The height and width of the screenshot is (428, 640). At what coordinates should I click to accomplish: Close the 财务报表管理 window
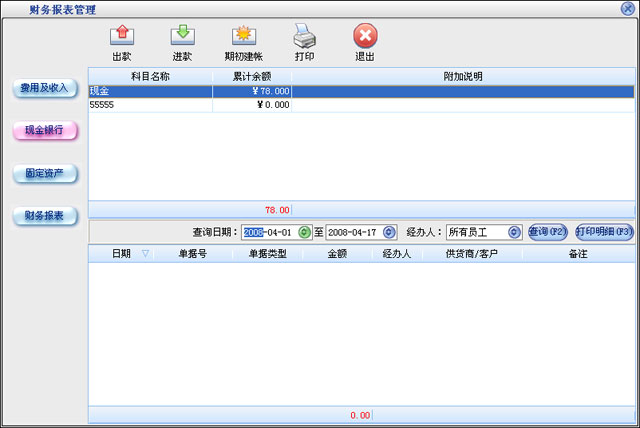pos(628,8)
